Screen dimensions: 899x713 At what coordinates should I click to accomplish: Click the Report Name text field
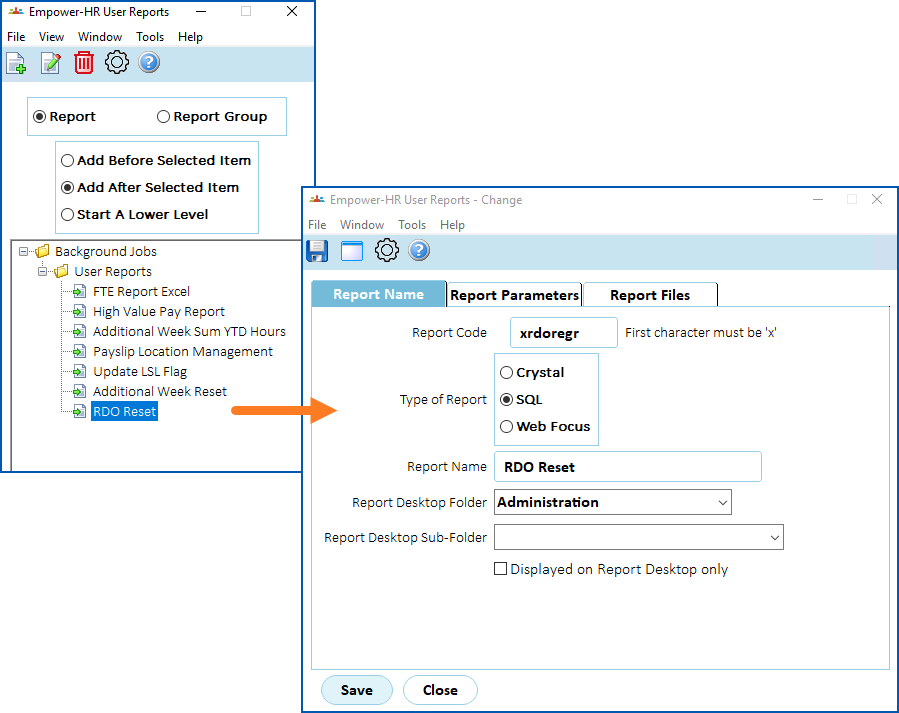[x=628, y=467]
